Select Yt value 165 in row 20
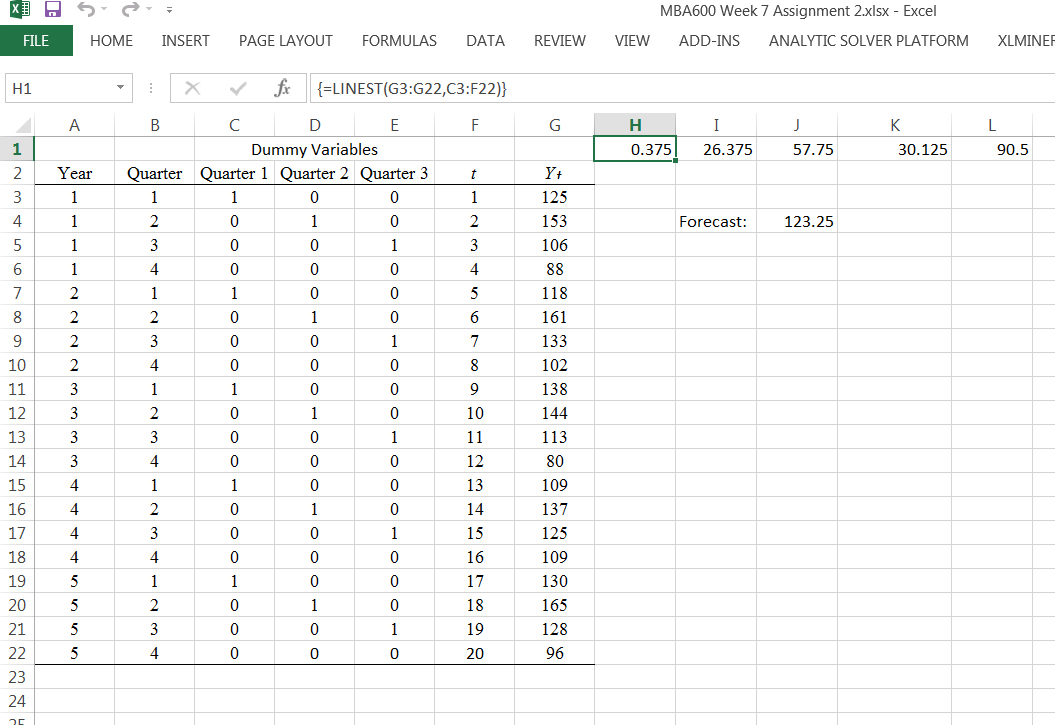Viewport: 1055px width, 725px height. click(554, 605)
